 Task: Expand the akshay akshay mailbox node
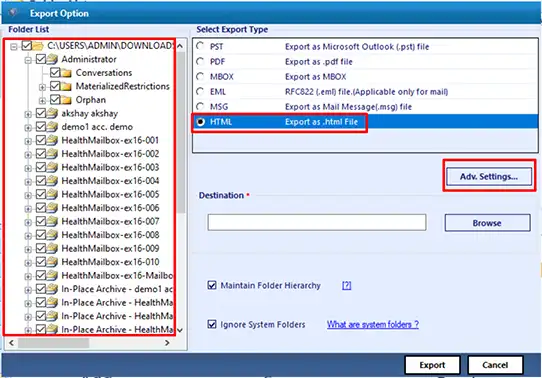tap(28, 114)
